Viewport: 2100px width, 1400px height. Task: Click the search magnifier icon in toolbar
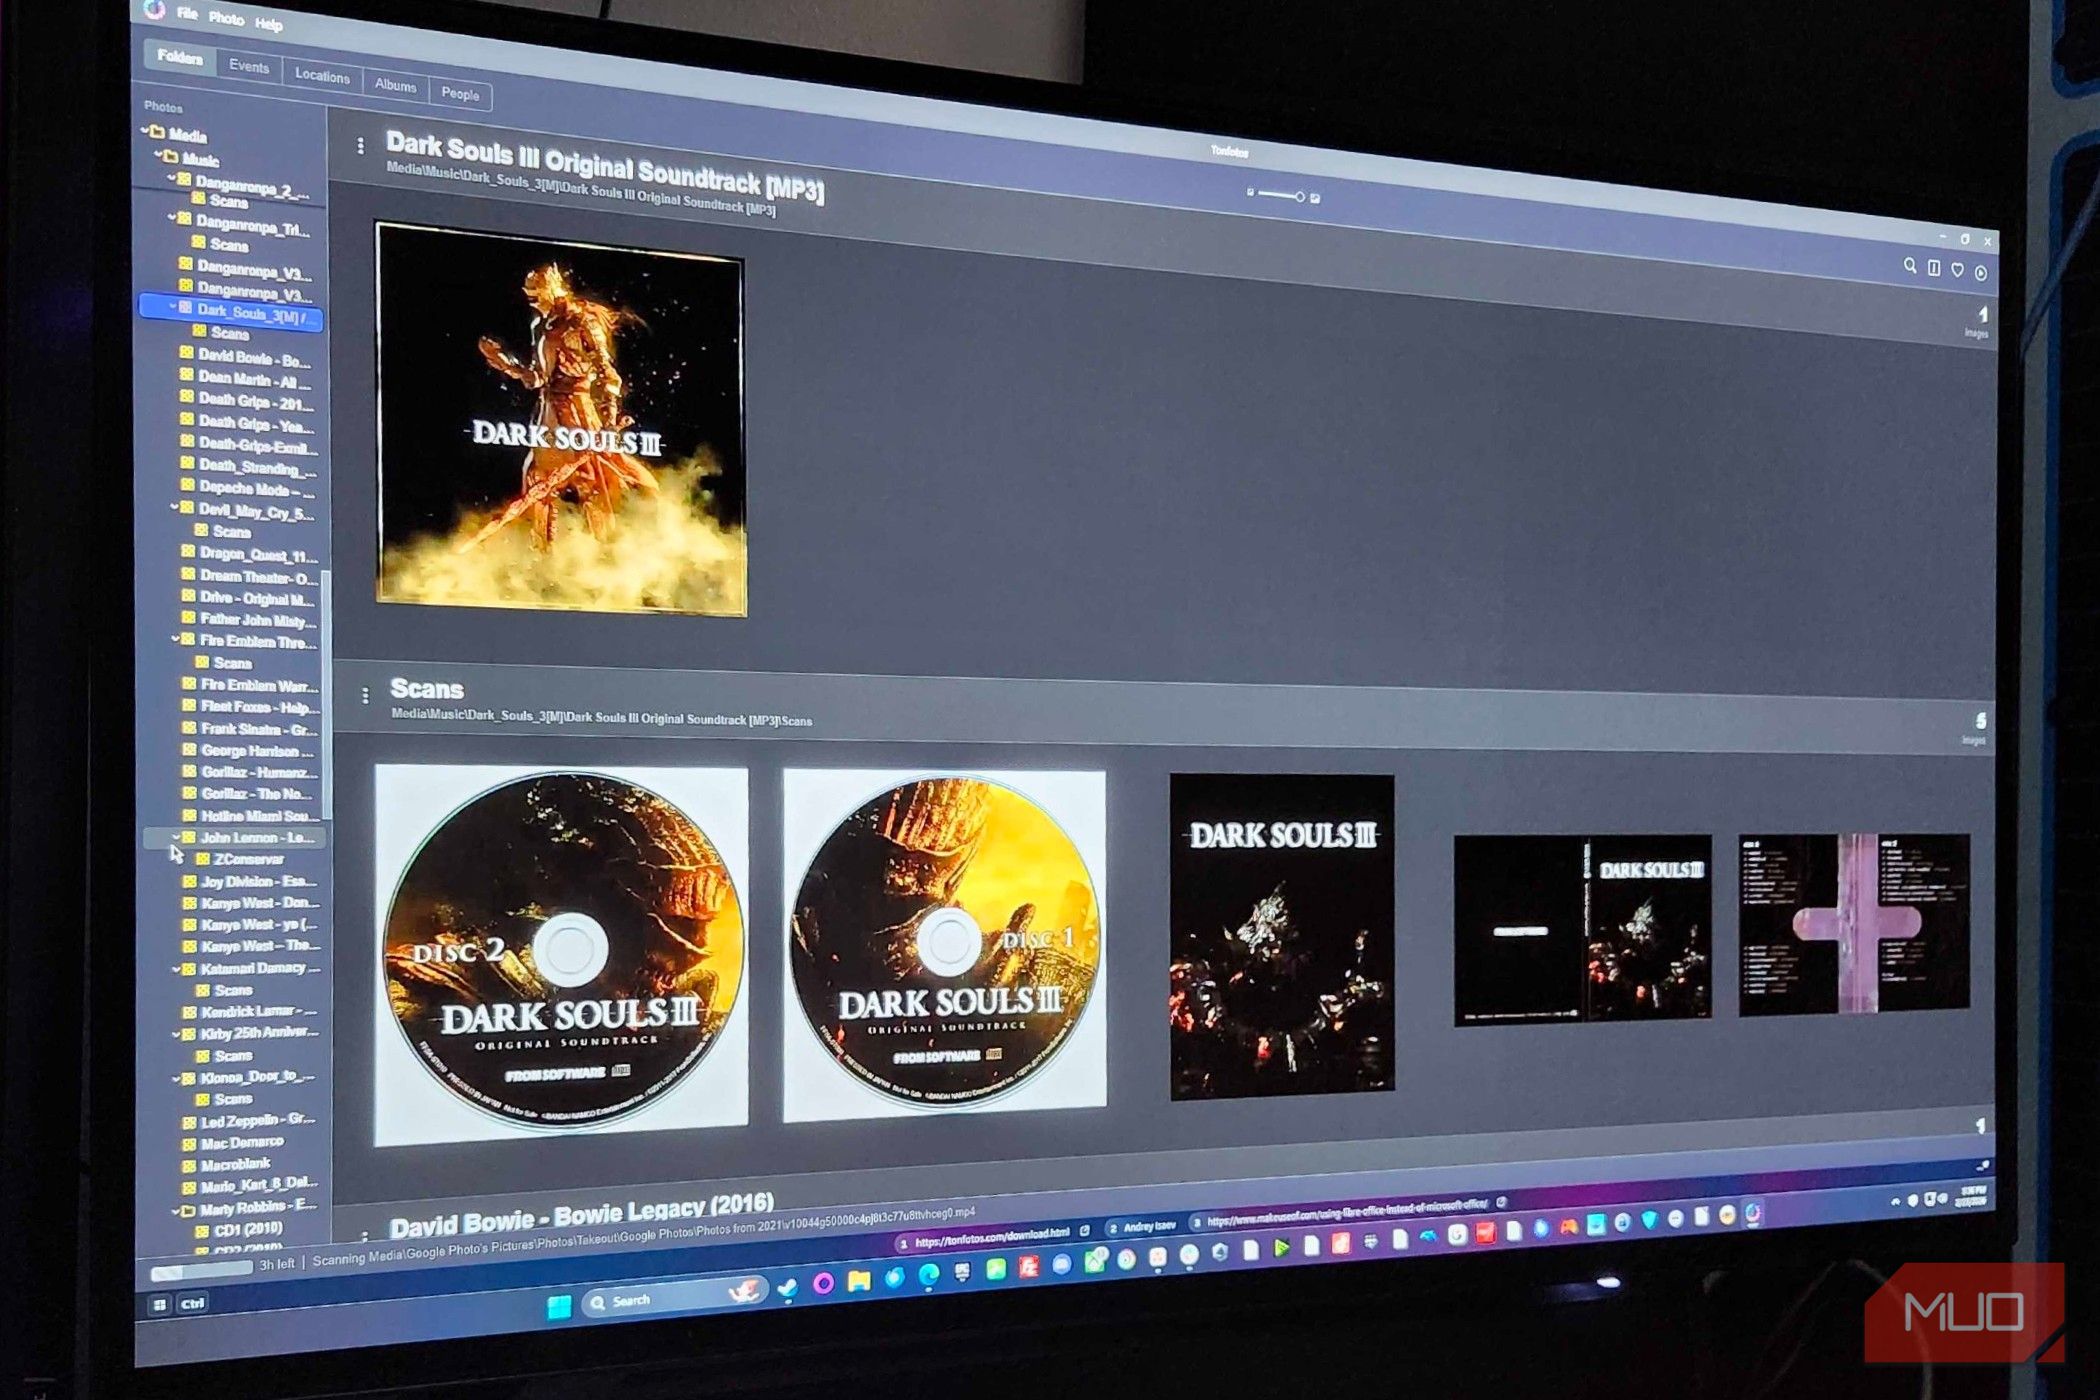tap(1909, 266)
